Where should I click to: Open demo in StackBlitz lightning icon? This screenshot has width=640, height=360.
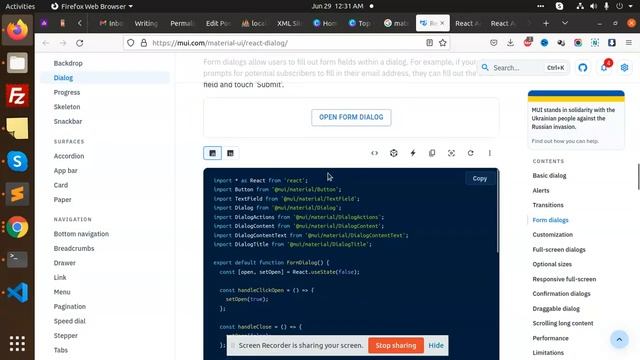pos(413,153)
